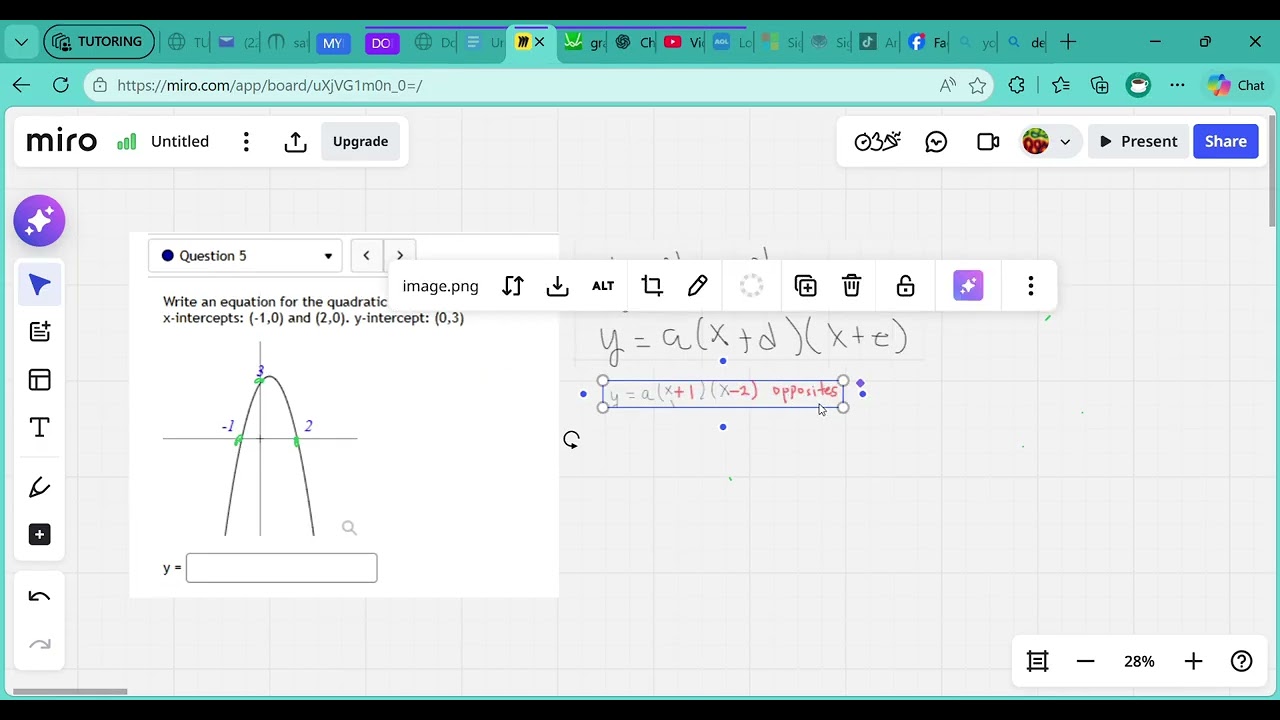This screenshot has width=1280, height=720.
Task: Go to next question arrow
Action: pyautogui.click(x=400, y=256)
